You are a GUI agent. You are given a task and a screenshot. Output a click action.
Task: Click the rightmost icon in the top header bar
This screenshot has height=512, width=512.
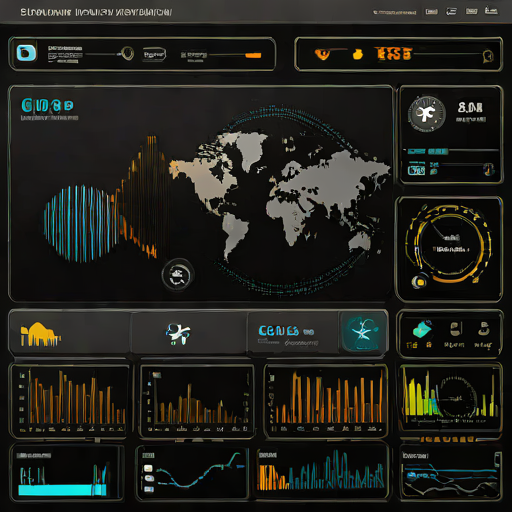coord(491,11)
